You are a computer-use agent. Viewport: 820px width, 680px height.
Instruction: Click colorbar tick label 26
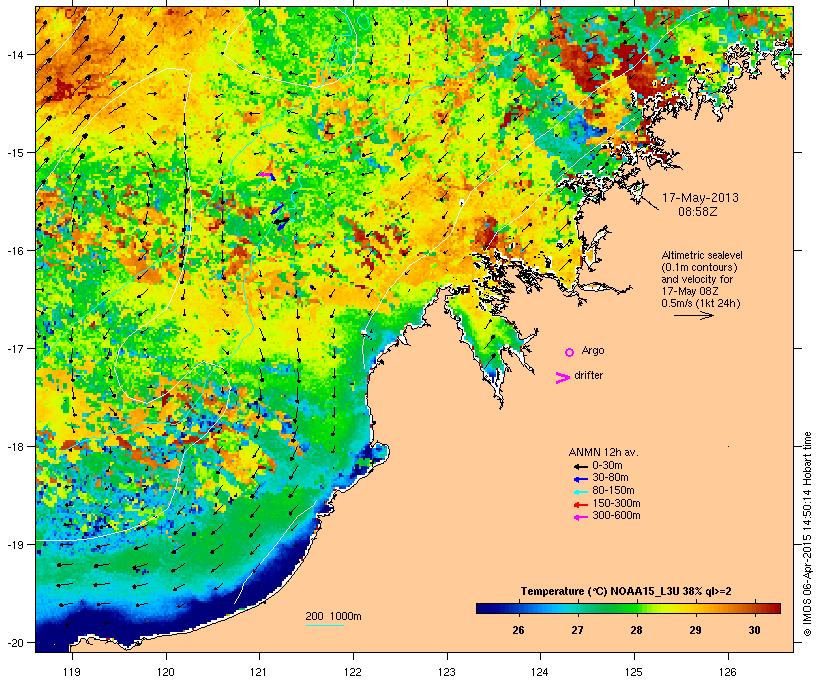click(x=518, y=630)
